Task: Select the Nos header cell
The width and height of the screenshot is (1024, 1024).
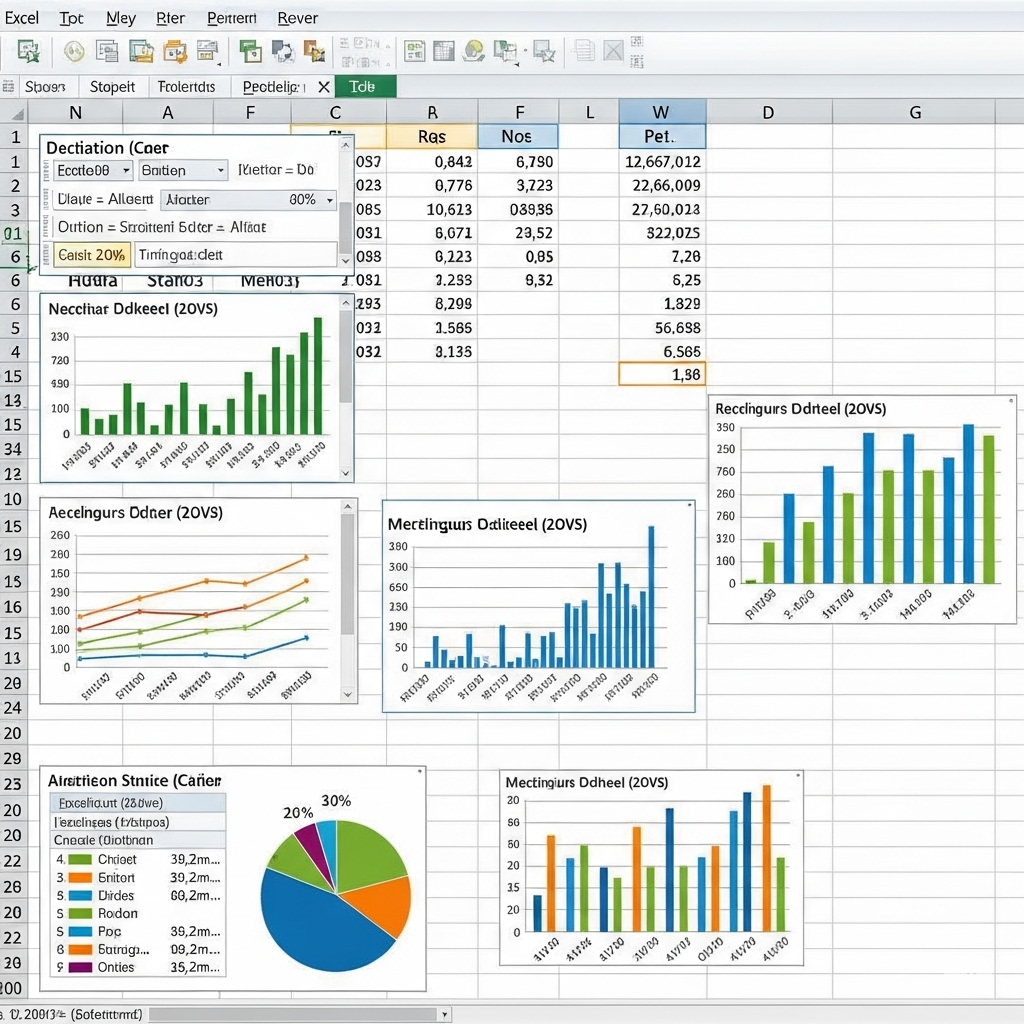Action: [x=518, y=136]
